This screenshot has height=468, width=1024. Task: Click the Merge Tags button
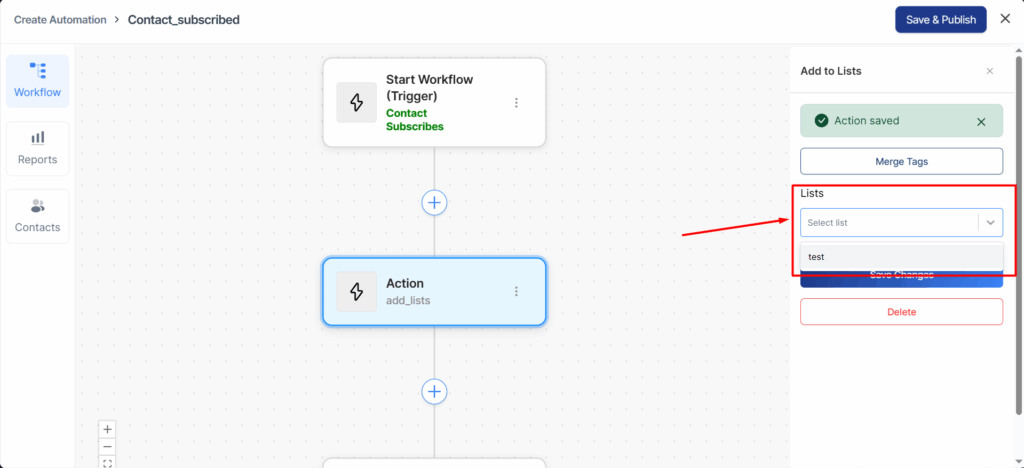coord(901,161)
